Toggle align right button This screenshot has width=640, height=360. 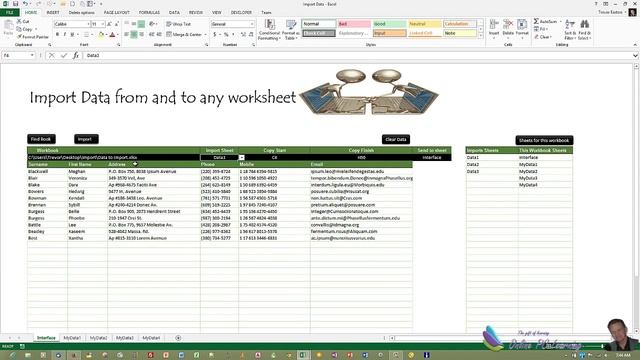pos(141,35)
